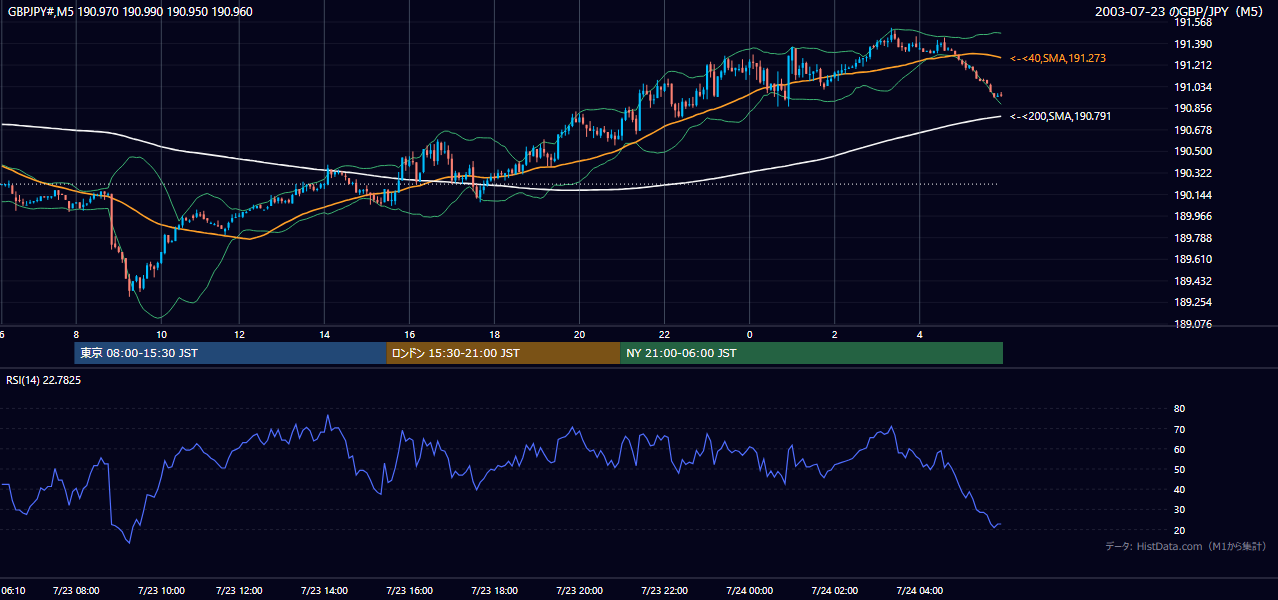This screenshot has height=600, width=1278.
Task: Click RSI scale value 50
Action: pyautogui.click(x=1179, y=469)
